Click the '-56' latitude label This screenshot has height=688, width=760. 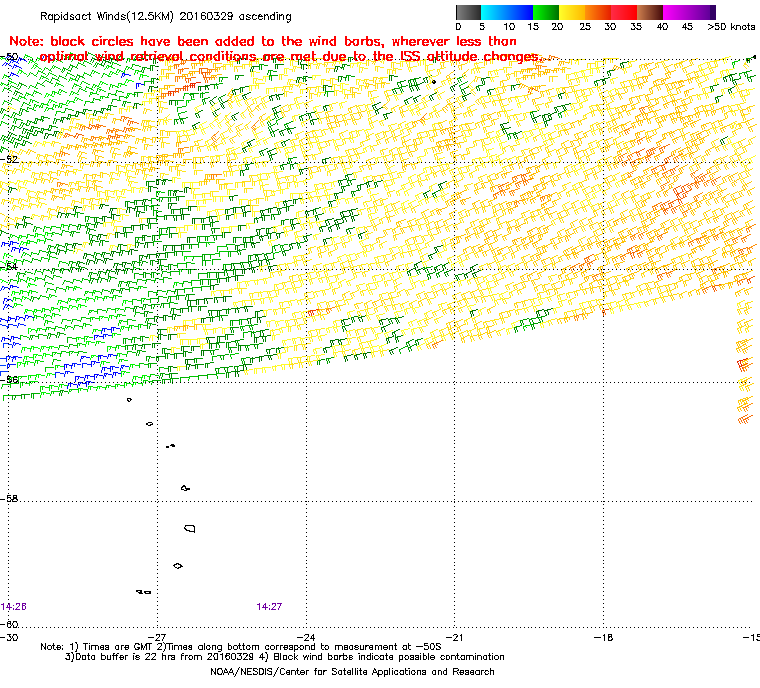(9, 379)
